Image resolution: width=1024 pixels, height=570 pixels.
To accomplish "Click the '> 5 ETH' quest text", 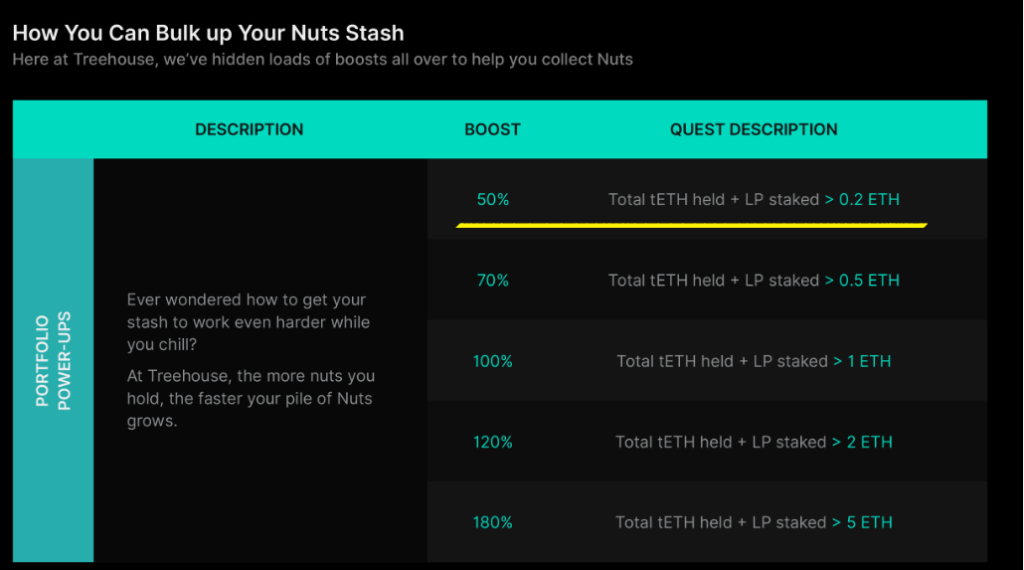I will [x=862, y=522].
